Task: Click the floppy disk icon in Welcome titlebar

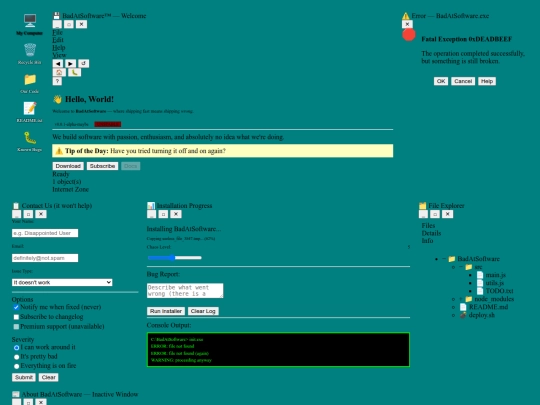Action: click(56, 16)
